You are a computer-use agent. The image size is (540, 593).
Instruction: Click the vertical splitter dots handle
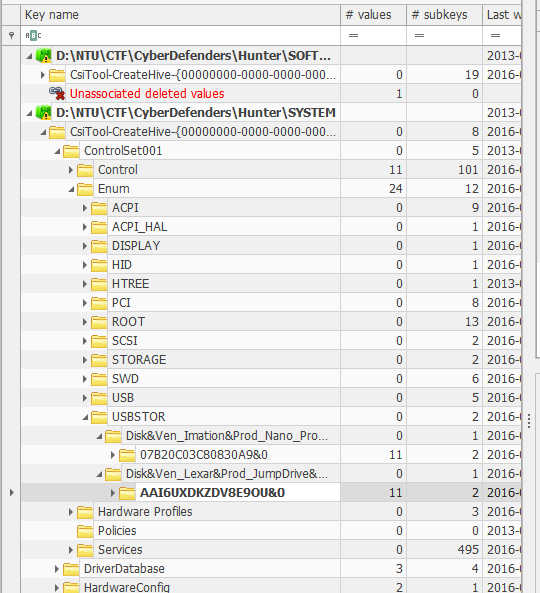point(529,421)
